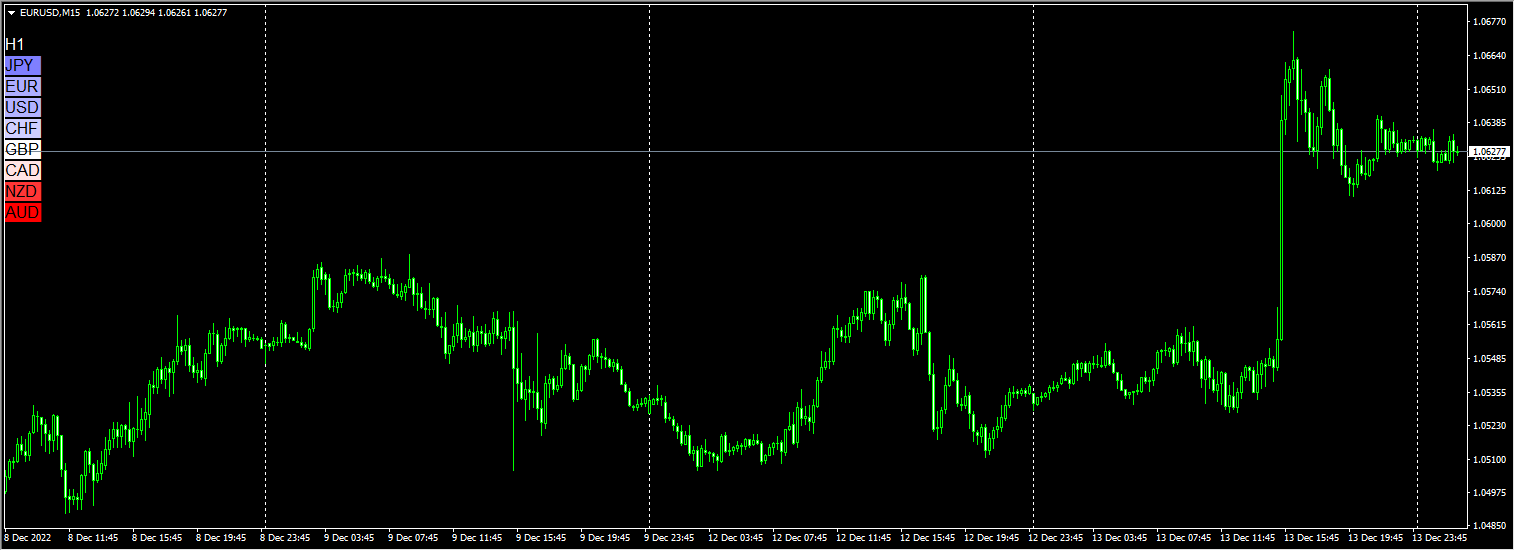Click the 12 Dec 23:45 time label
The height and width of the screenshot is (551, 1515).
1055,538
